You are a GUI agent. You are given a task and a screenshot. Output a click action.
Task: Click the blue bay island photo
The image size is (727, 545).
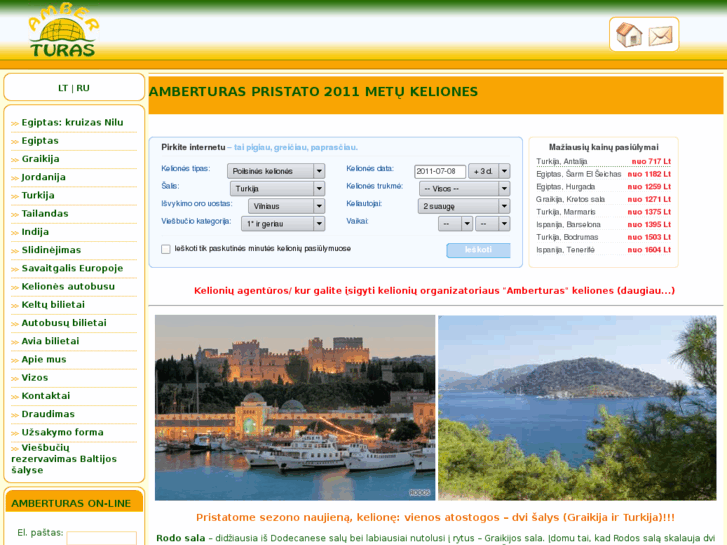click(577, 408)
